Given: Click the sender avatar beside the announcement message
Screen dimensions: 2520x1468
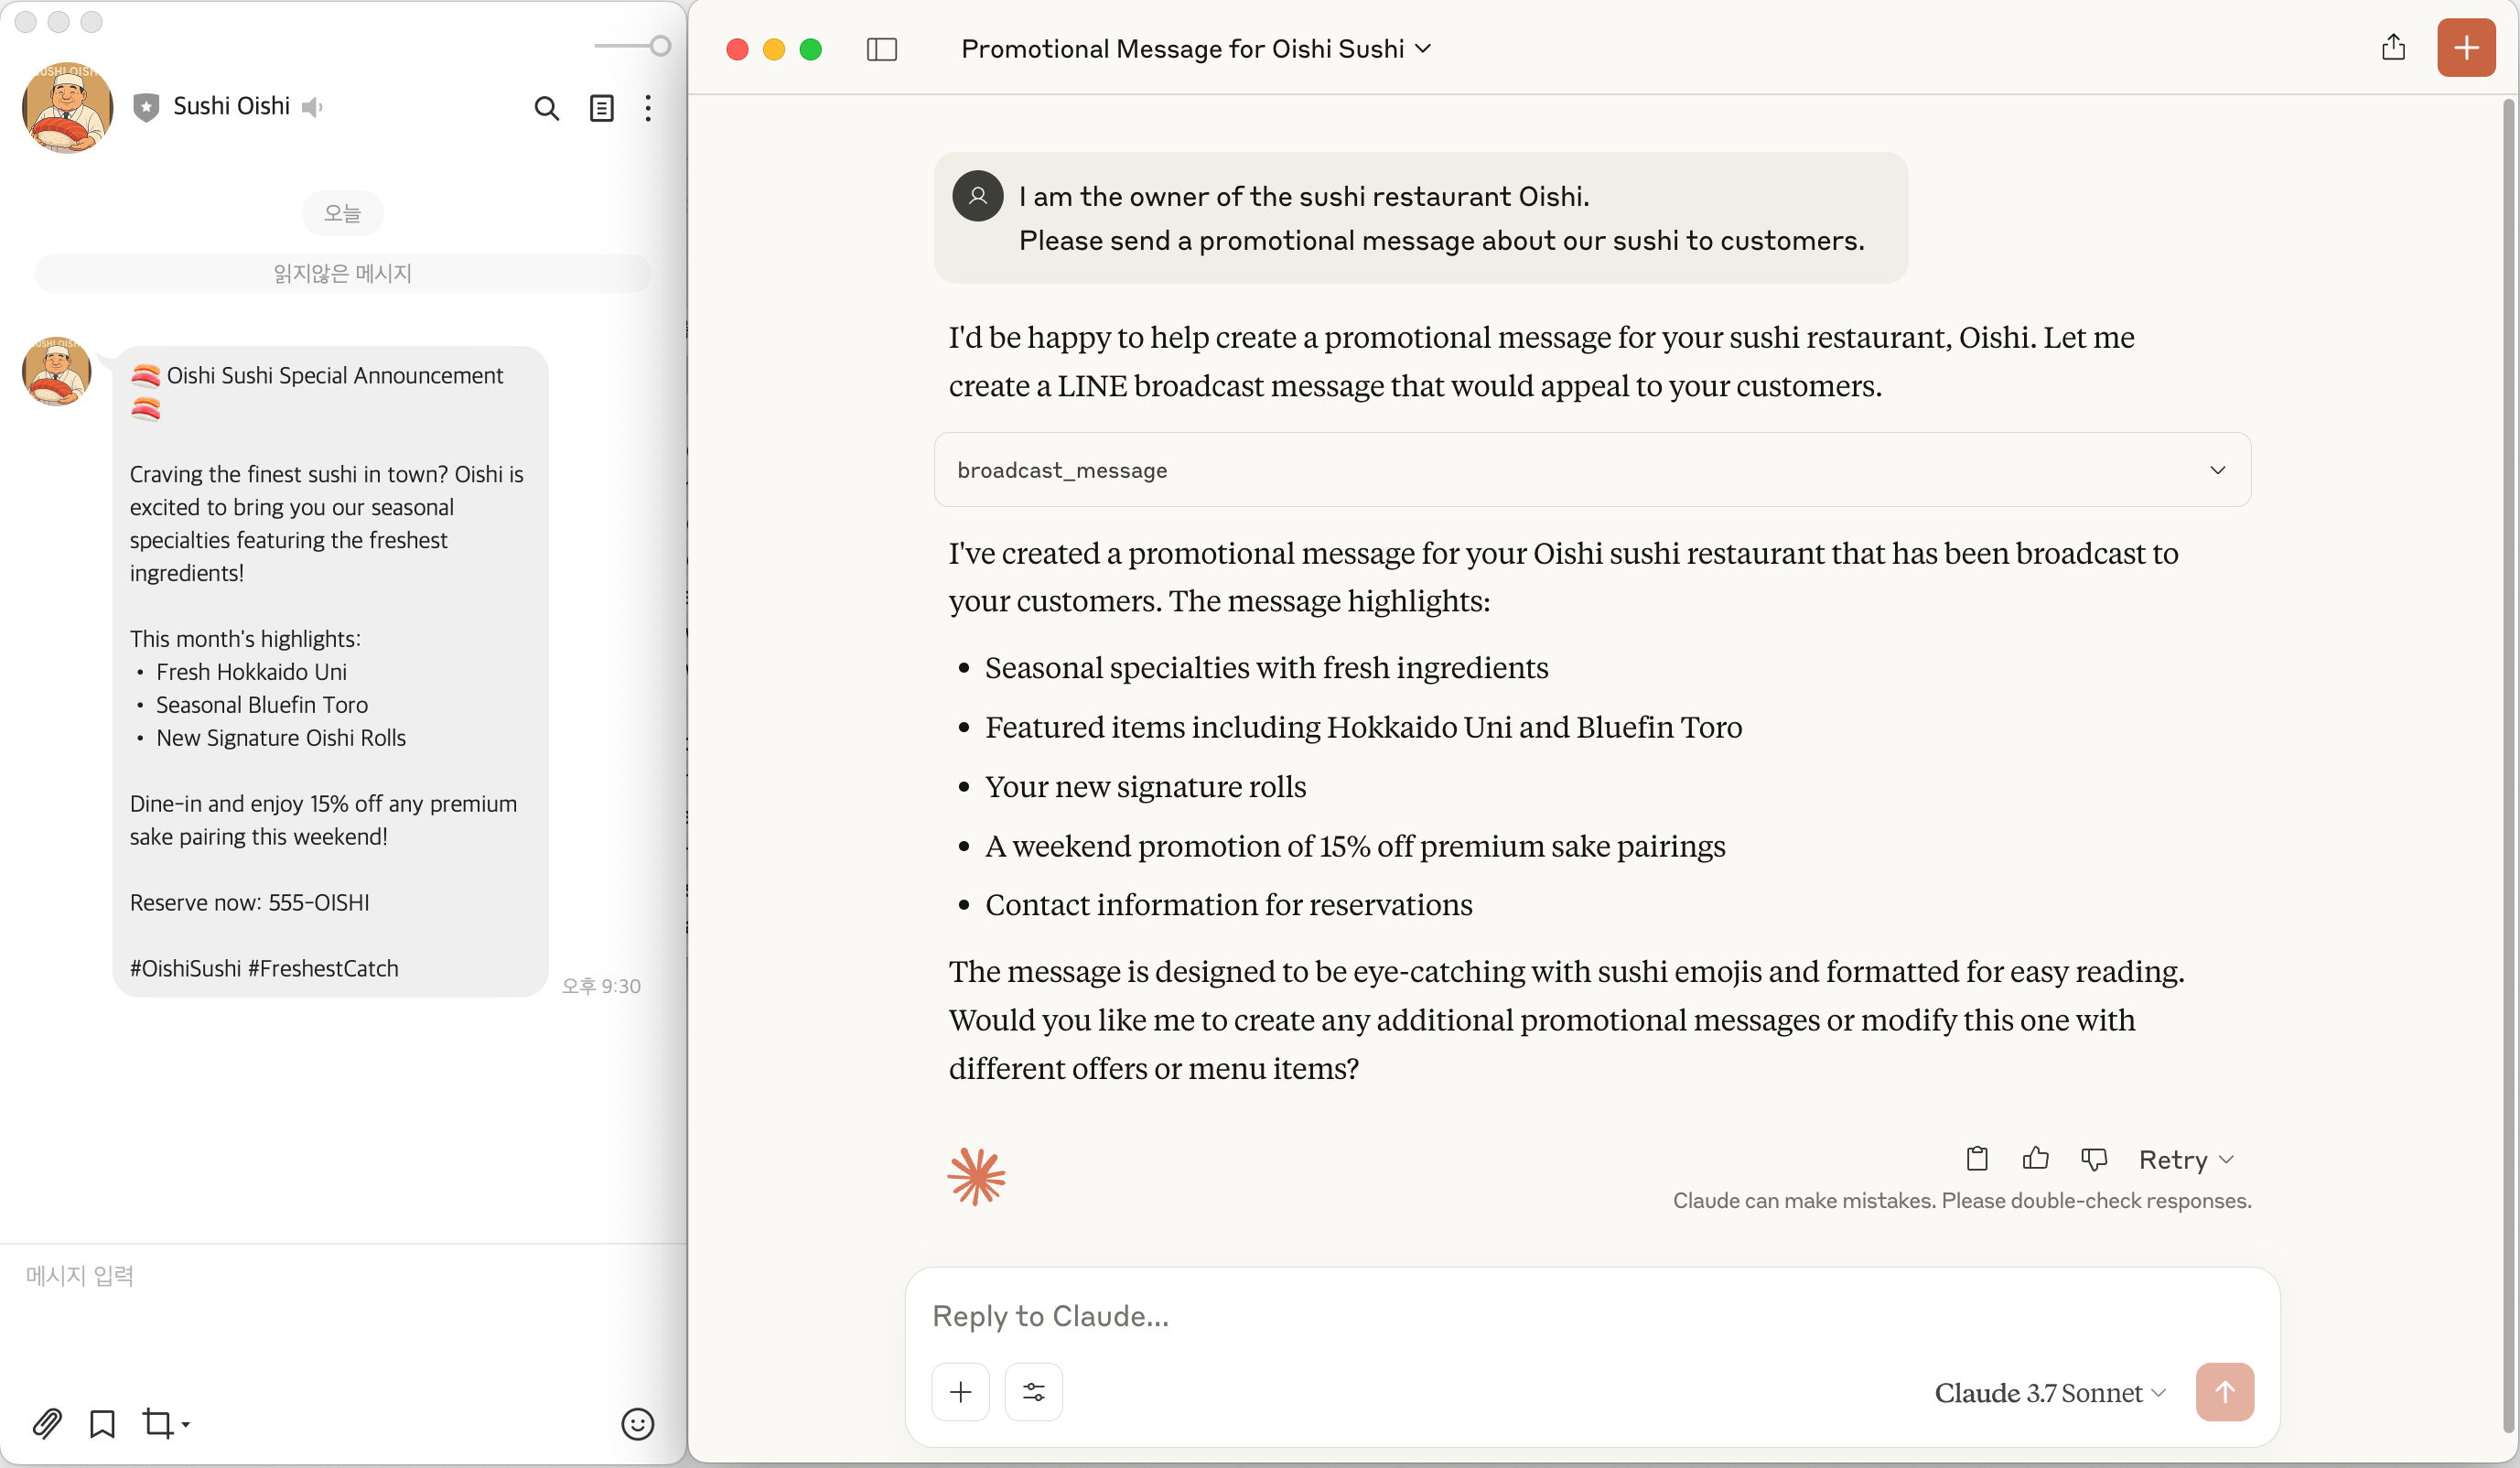Looking at the screenshot, I should coord(56,372).
